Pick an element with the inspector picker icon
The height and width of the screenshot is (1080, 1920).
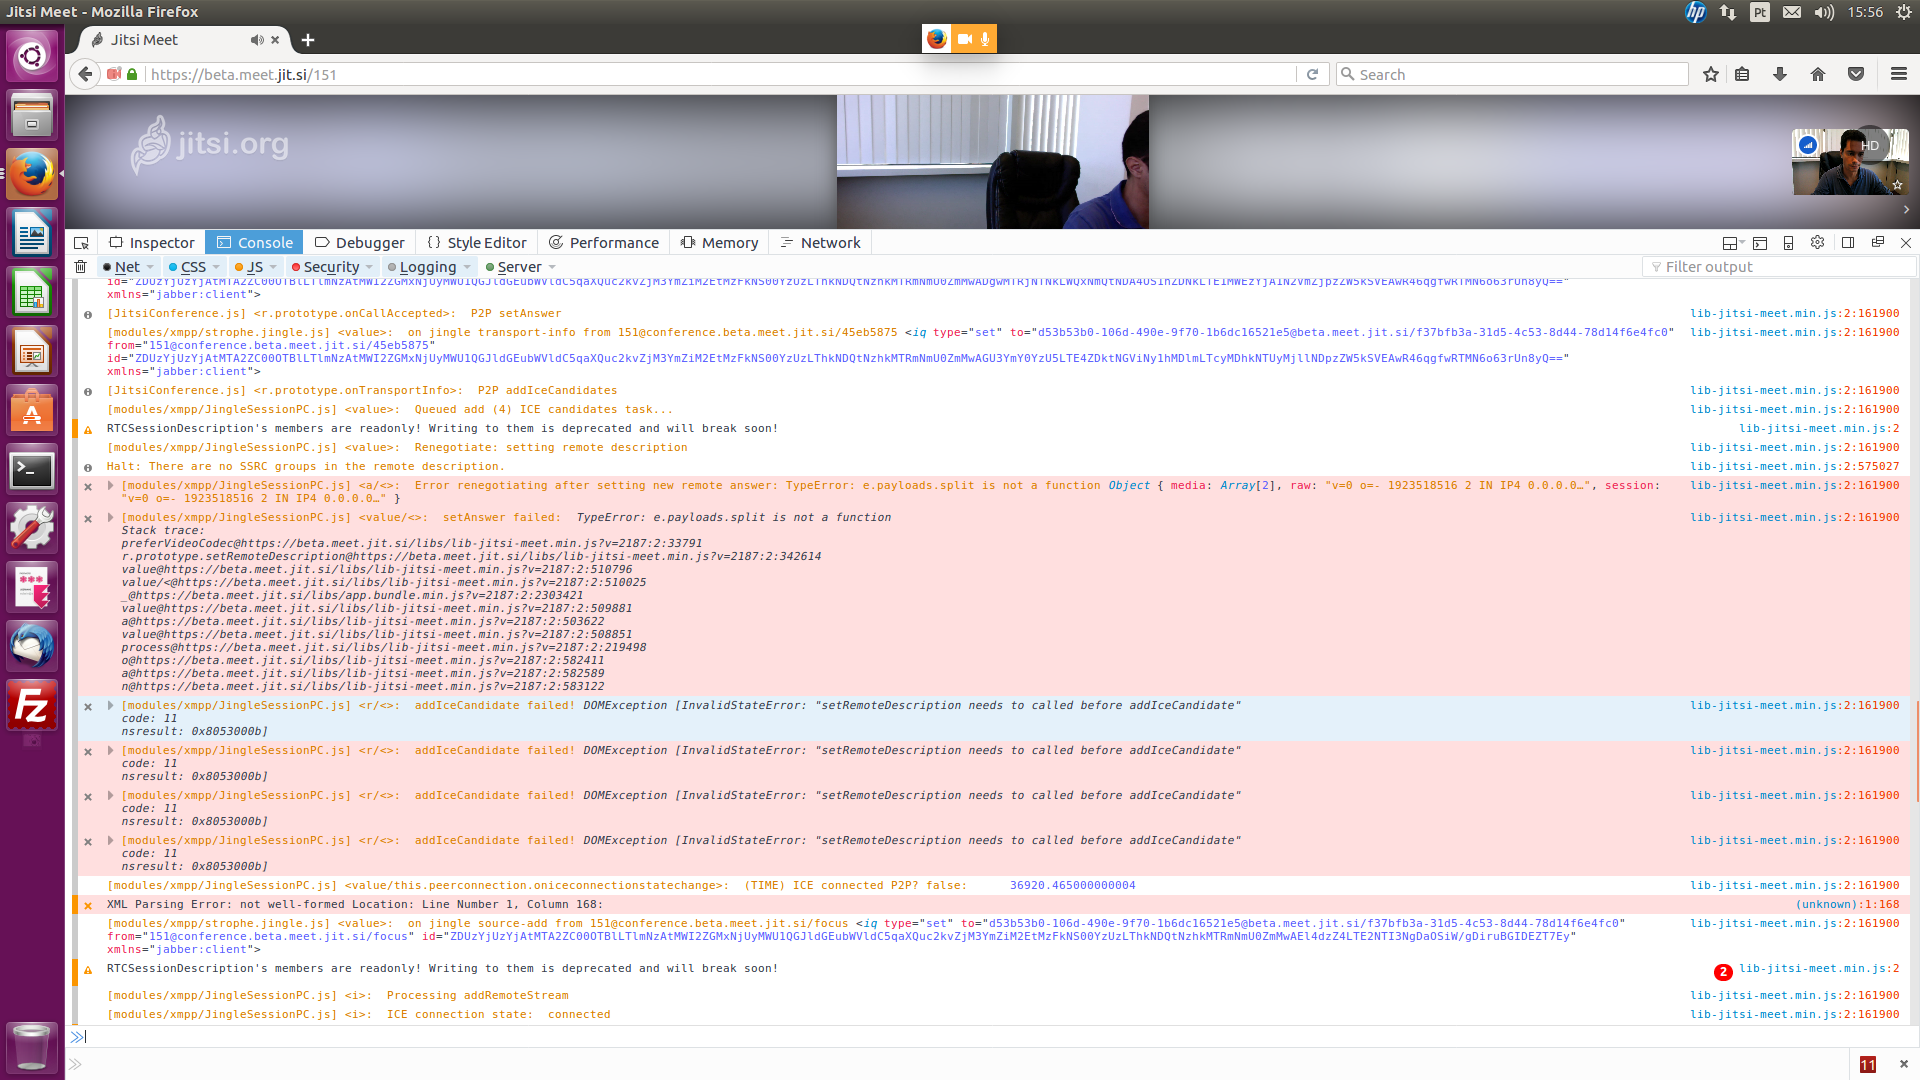(81, 243)
